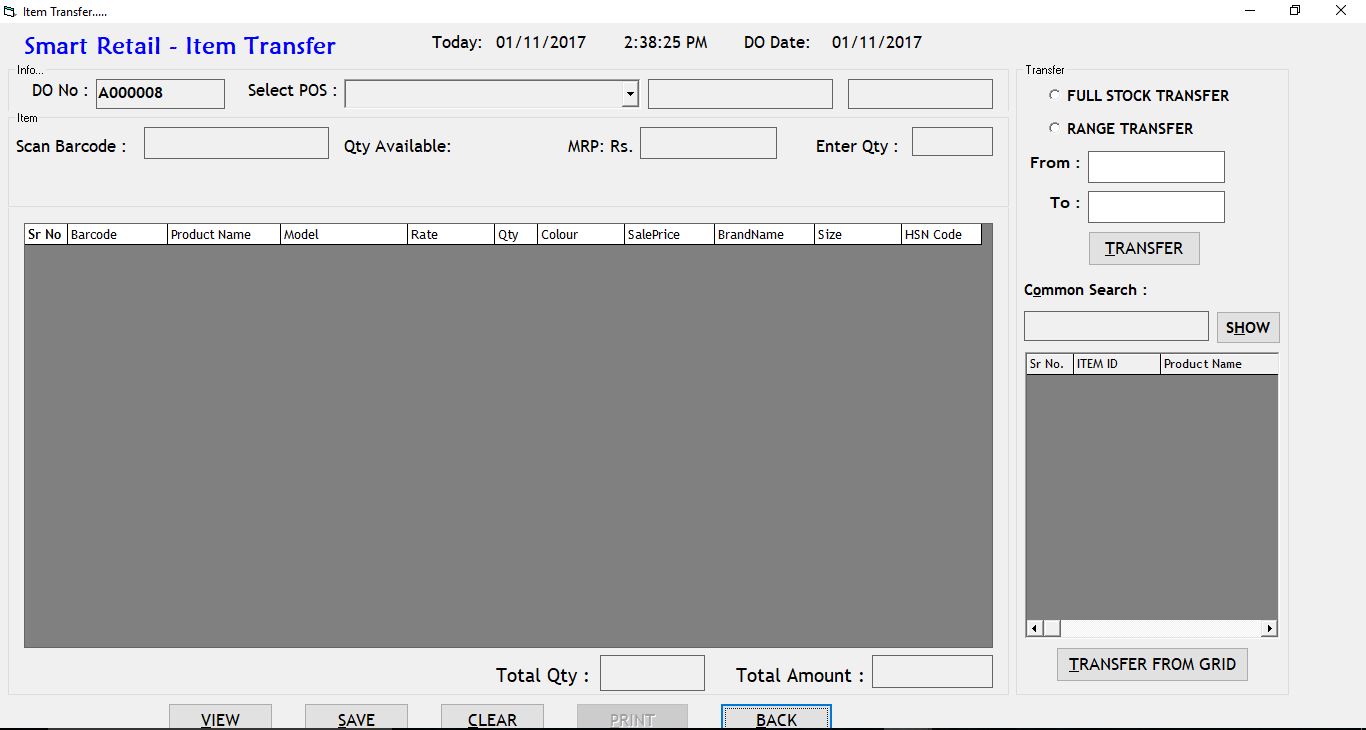This screenshot has width=1366, height=730.
Task: Open the Select POS dropdown
Action: click(630, 94)
